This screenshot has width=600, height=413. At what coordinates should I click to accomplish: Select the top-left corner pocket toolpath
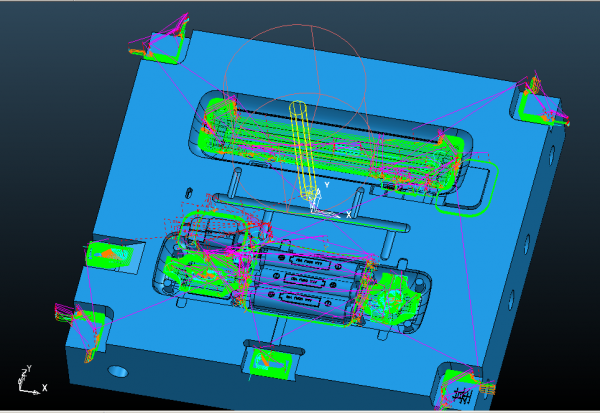click(160, 45)
